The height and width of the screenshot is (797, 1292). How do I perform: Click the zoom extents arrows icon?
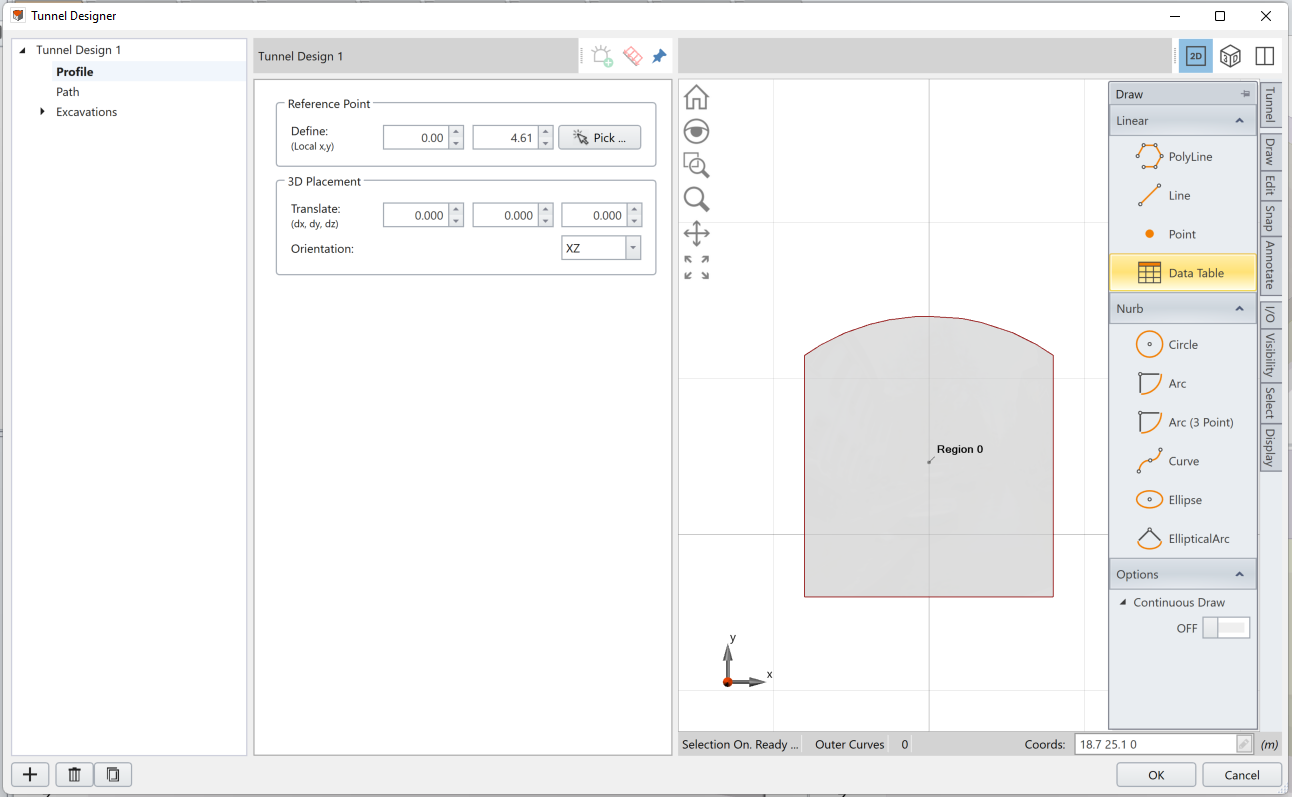696,267
